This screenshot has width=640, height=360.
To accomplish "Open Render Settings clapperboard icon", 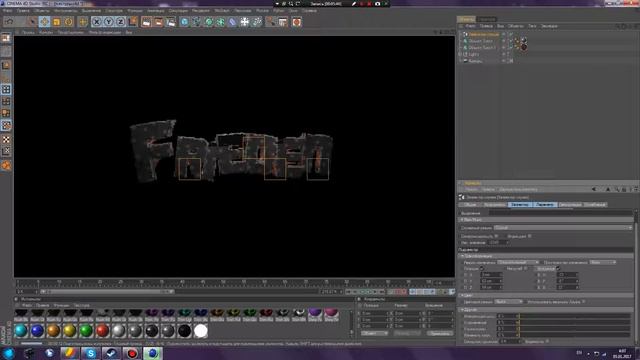I will [x=171, y=22].
